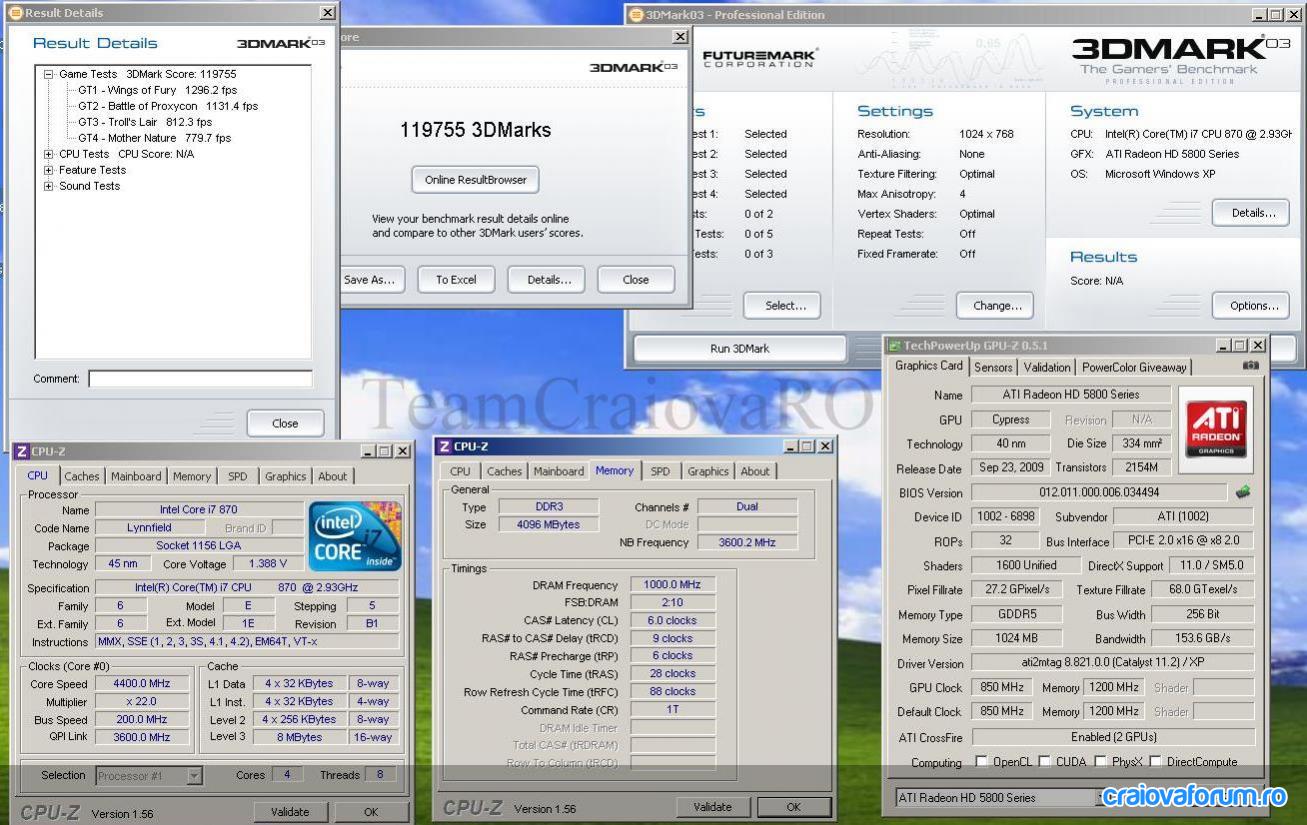Open SPD tab in the CPU-Z memory window
The height and width of the screenshot is (825, 1307).
click(660, 472)
